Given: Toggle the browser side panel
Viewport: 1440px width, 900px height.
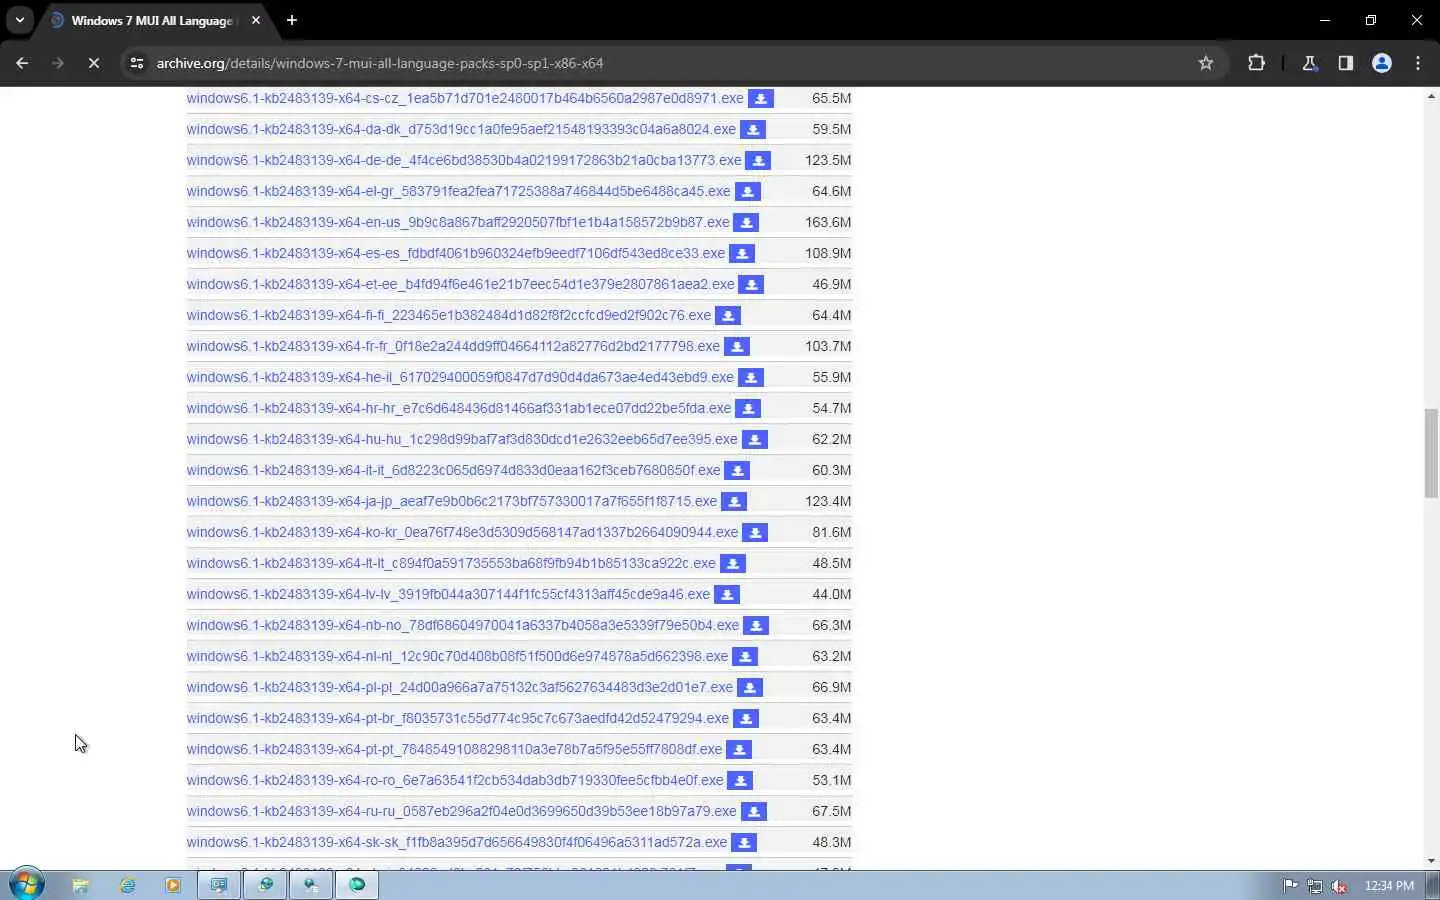Looking at the screenshot, I should click(x=1346, y=63).
